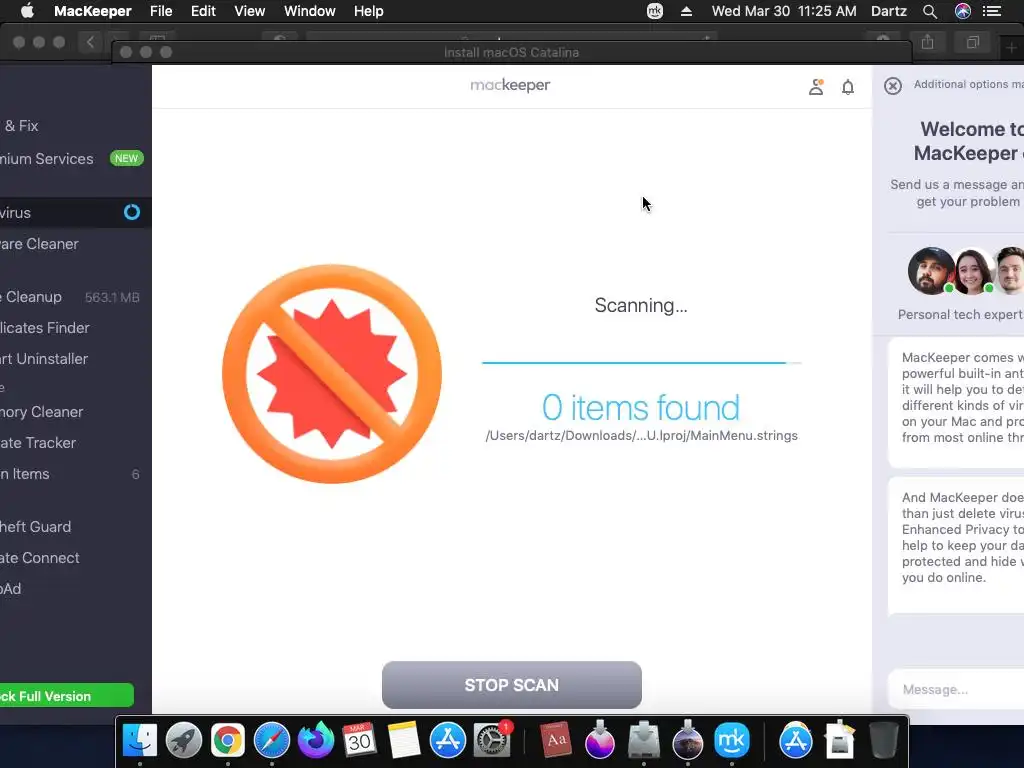Open System Preferences from the Dock
This screenshot has height=768, width=1024.
492,740
